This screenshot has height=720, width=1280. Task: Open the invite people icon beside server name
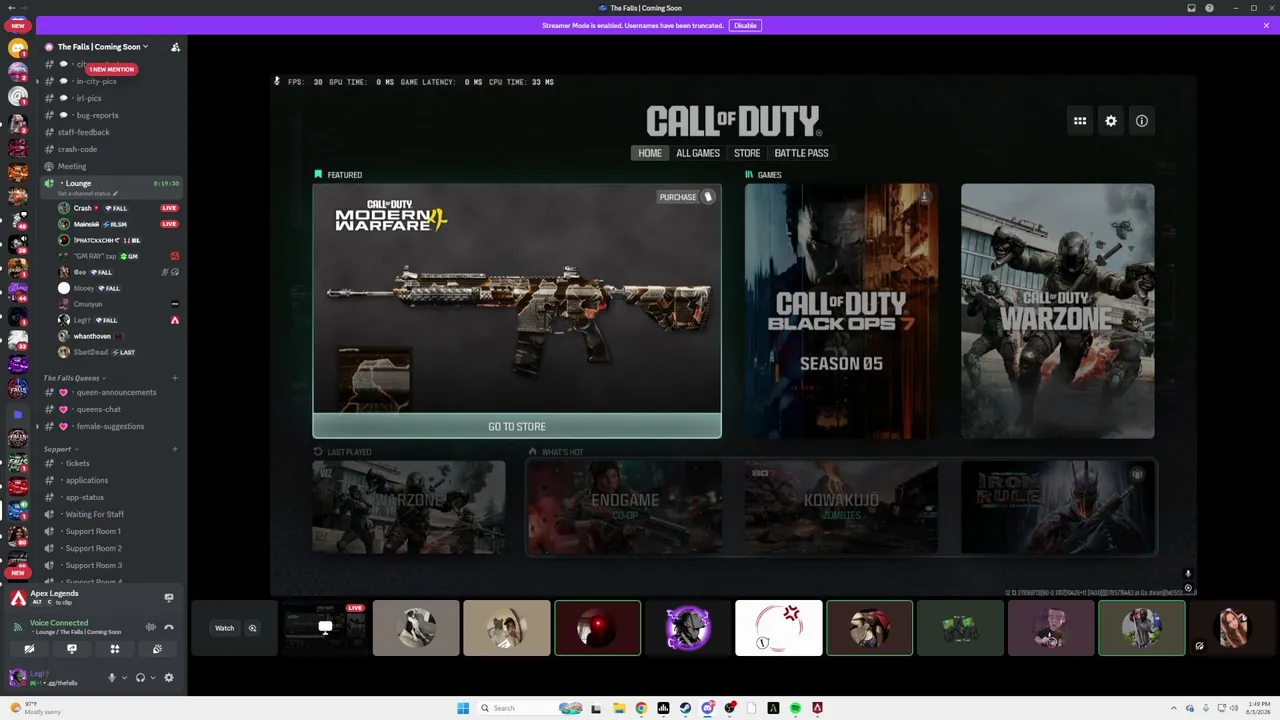175,47
